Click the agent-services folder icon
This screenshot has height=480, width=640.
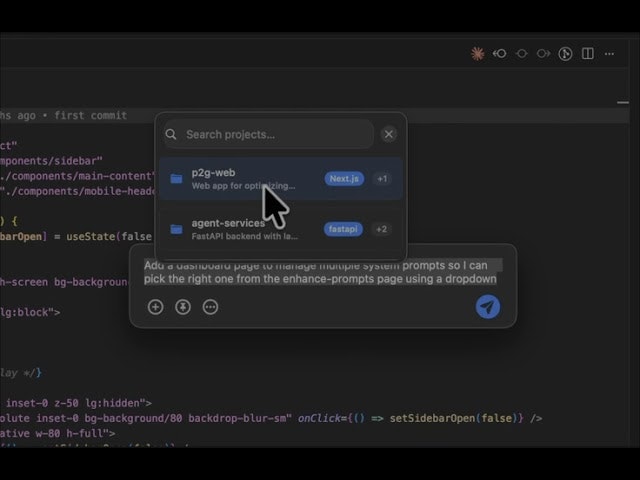coord(176,229)
